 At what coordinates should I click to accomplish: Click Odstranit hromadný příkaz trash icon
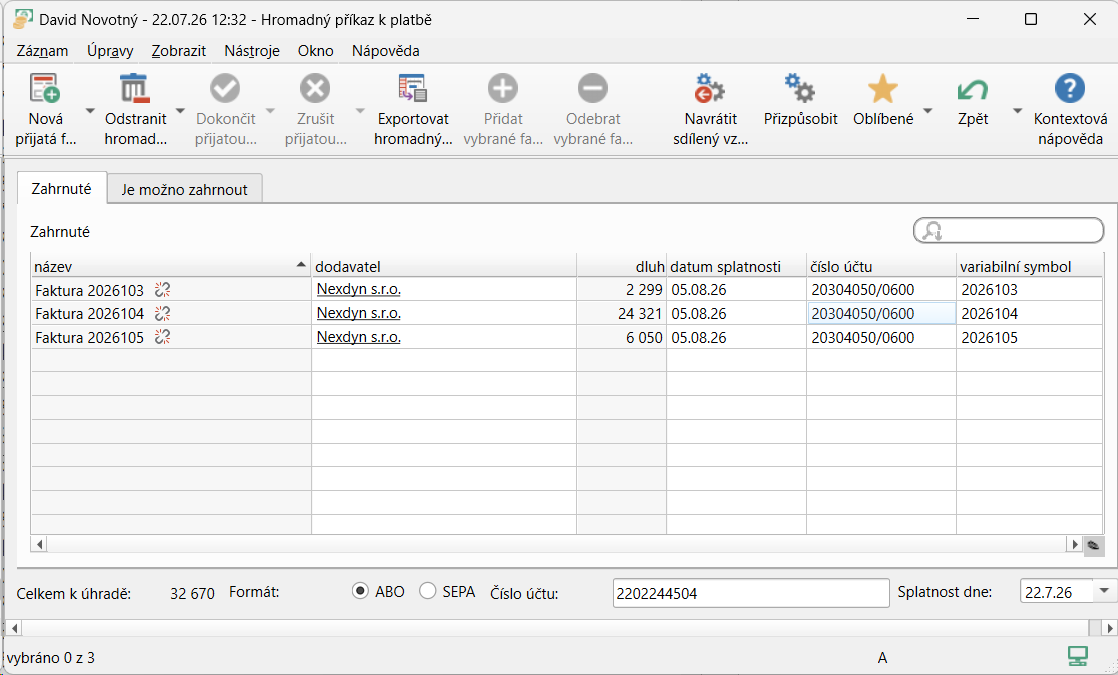coord(135,88)
